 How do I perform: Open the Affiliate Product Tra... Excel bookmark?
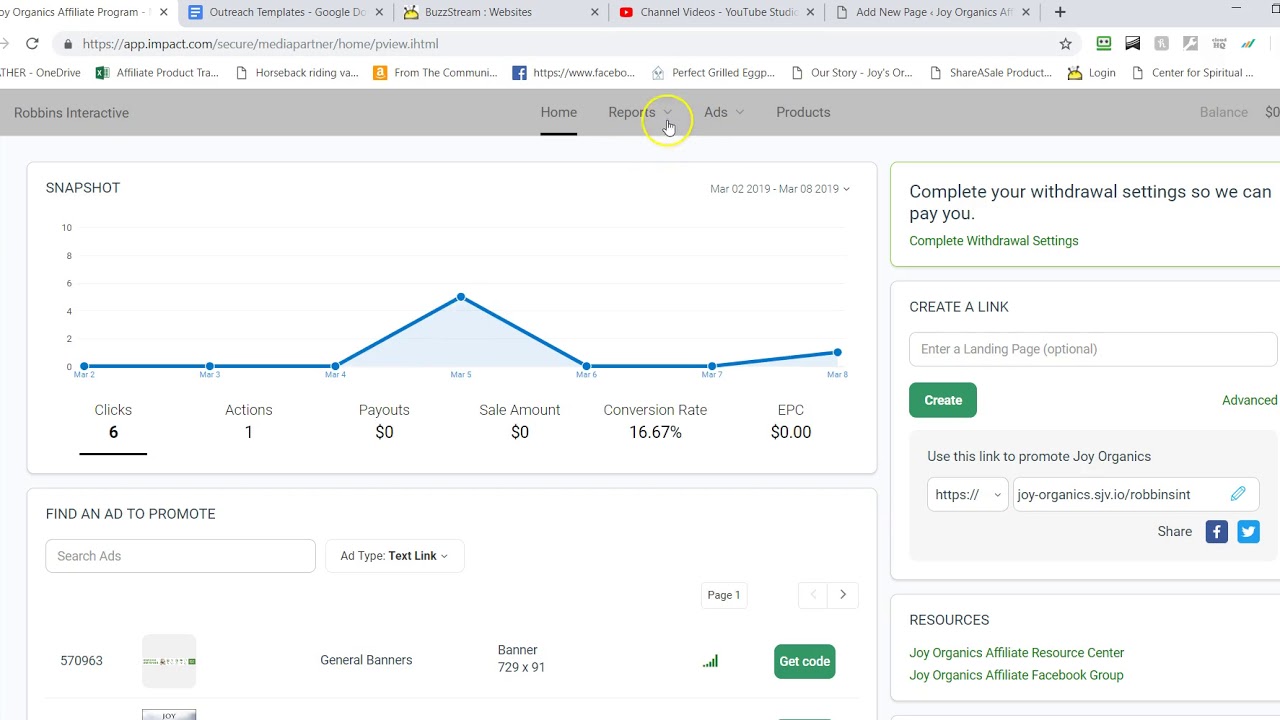[x=157, y=72]
